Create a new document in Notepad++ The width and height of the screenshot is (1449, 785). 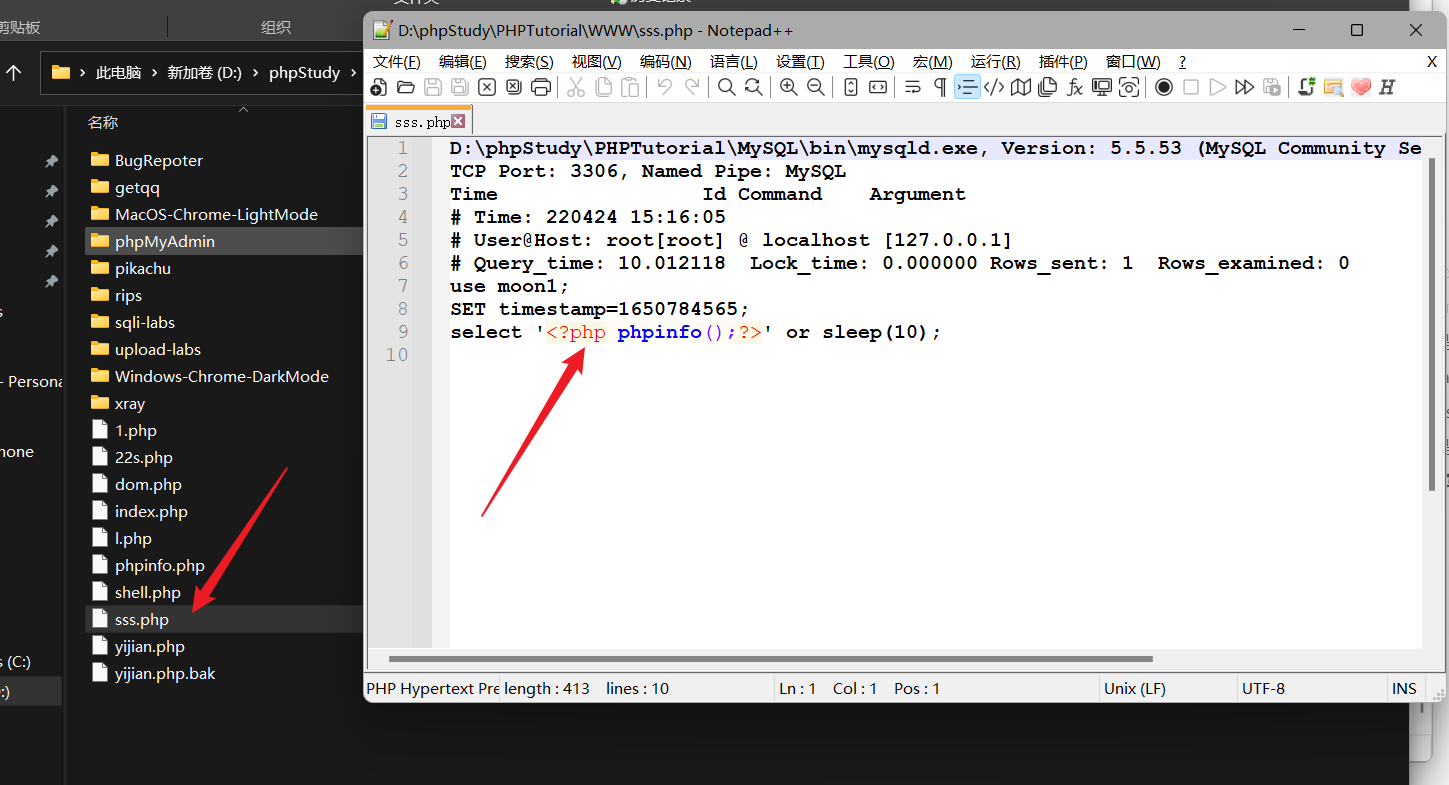378,87
